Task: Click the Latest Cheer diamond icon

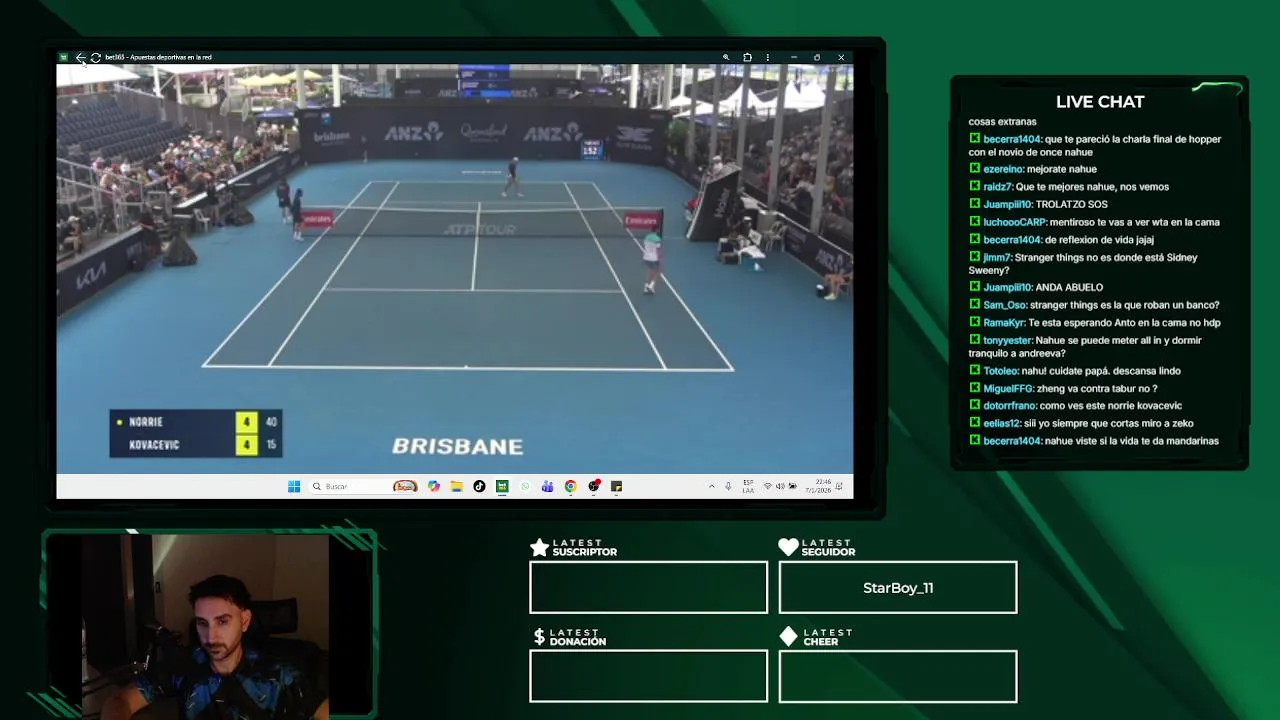Action: point(788,637)
